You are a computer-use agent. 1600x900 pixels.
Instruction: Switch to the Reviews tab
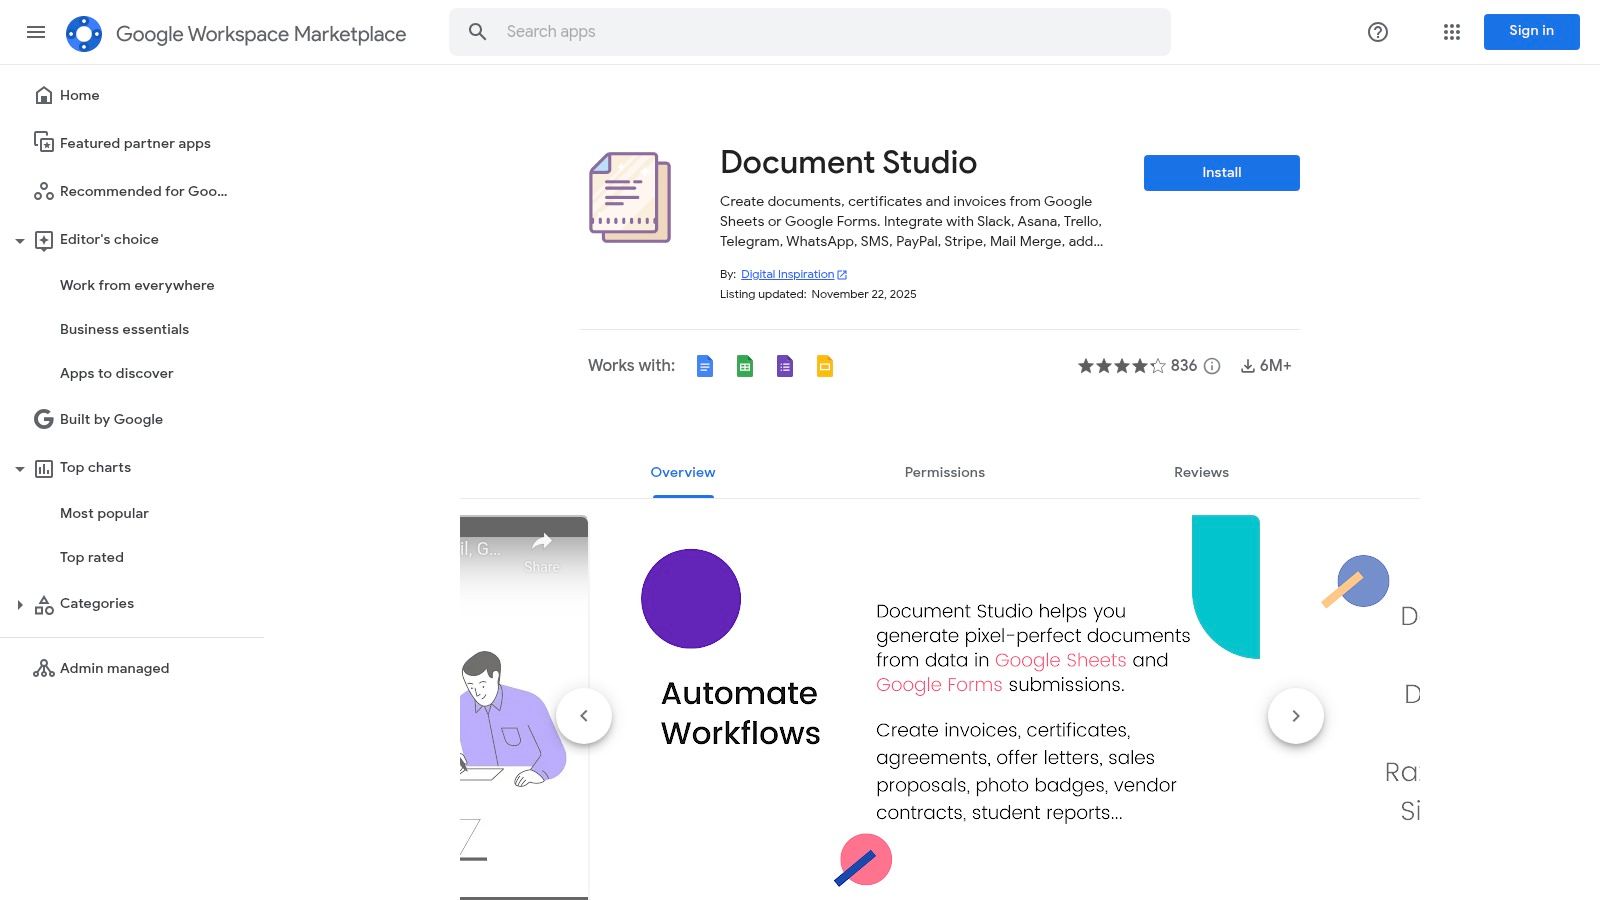click(1201, 472)
